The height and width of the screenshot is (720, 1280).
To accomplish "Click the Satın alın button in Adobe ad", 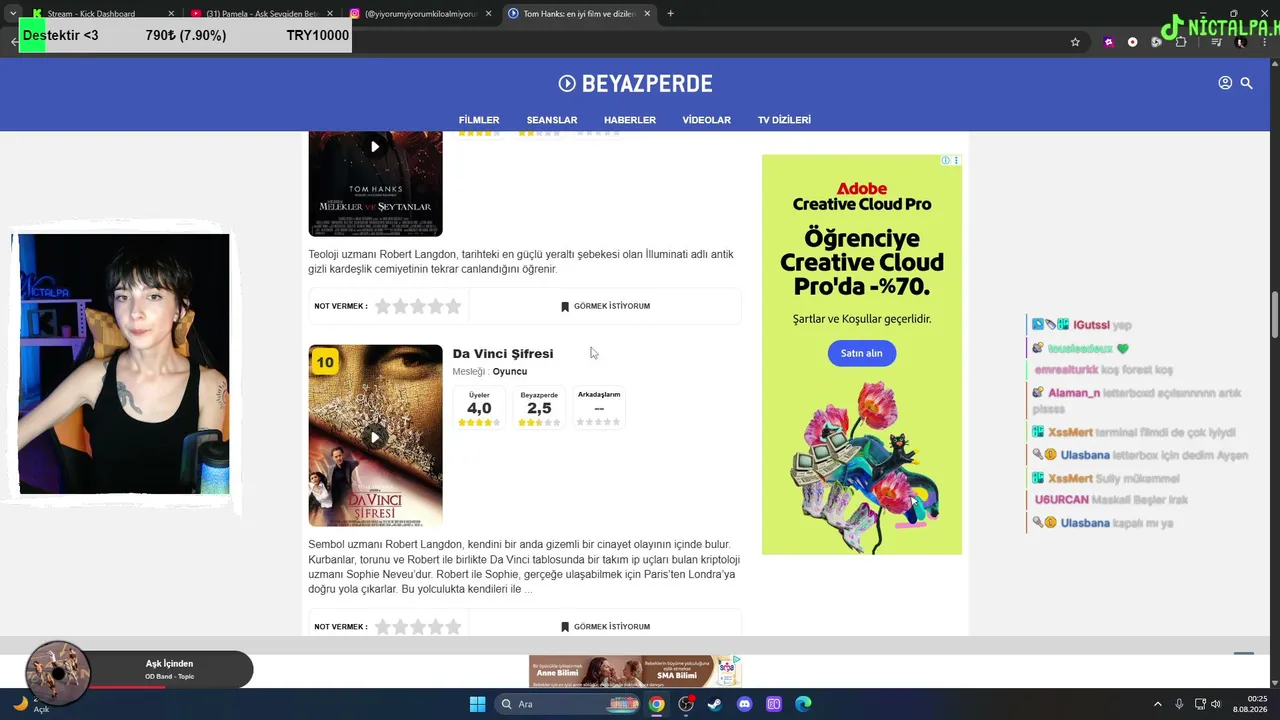I will point(861,353).
